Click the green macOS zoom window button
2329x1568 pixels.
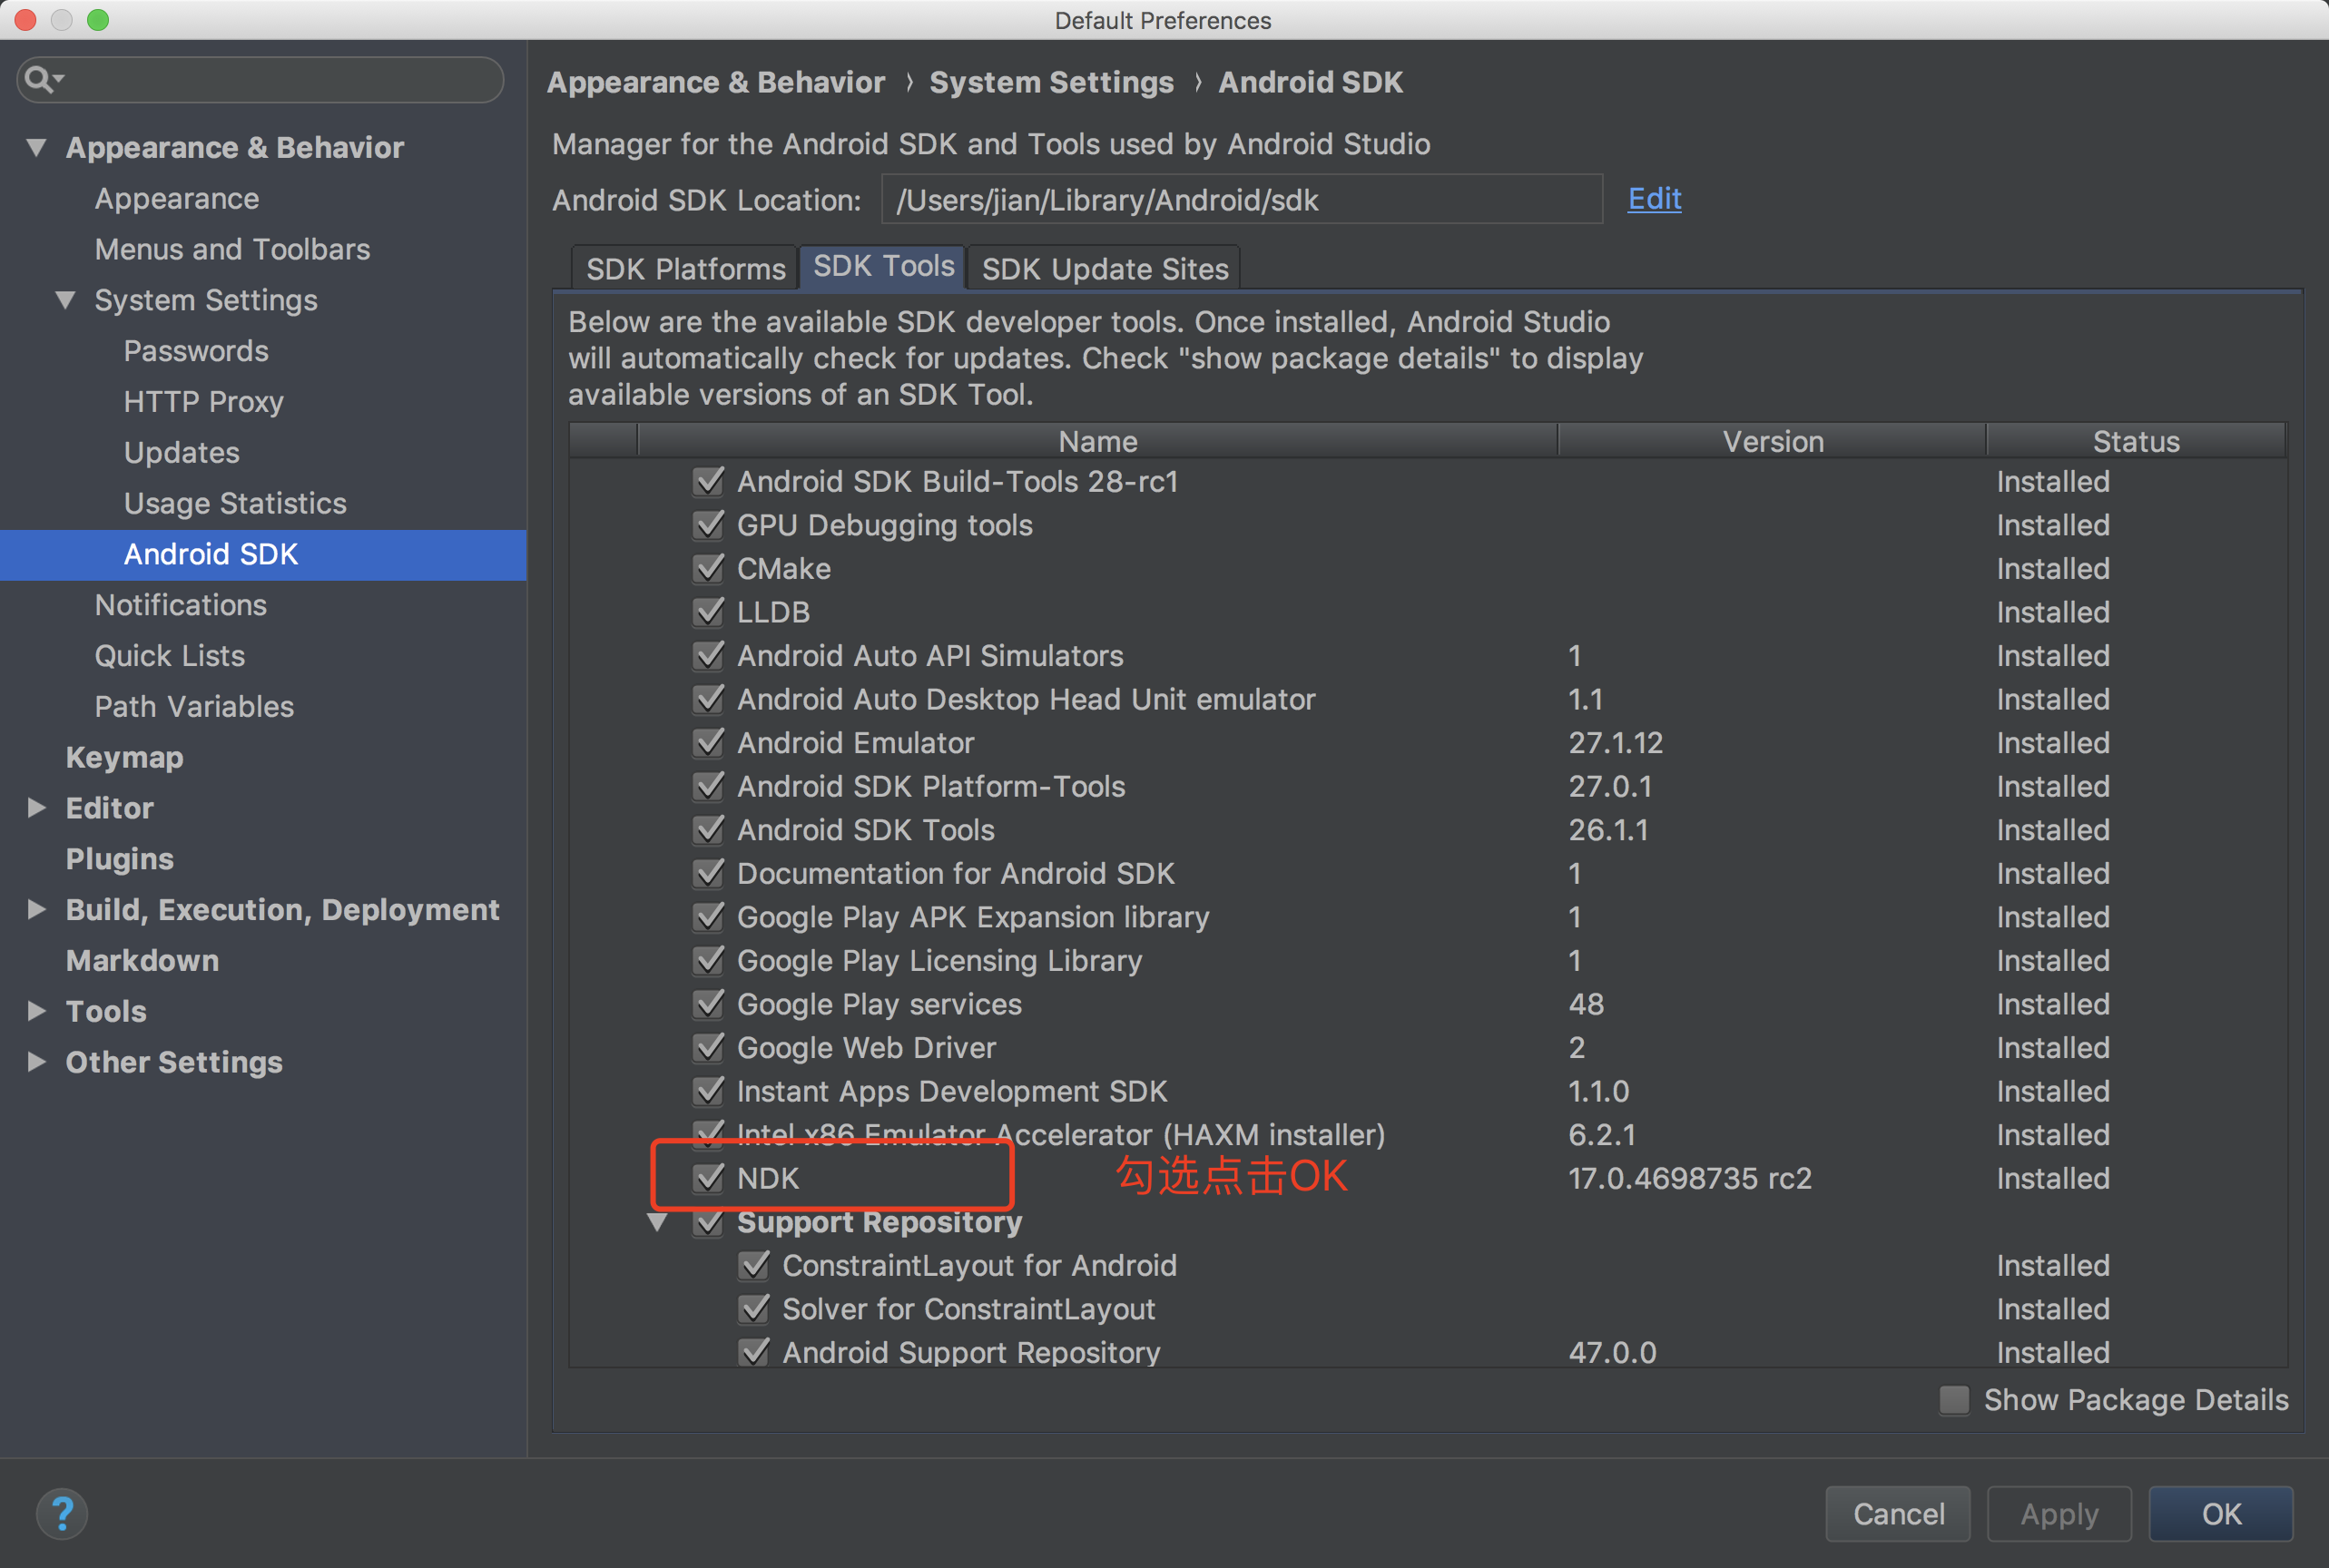pos(98,19)
